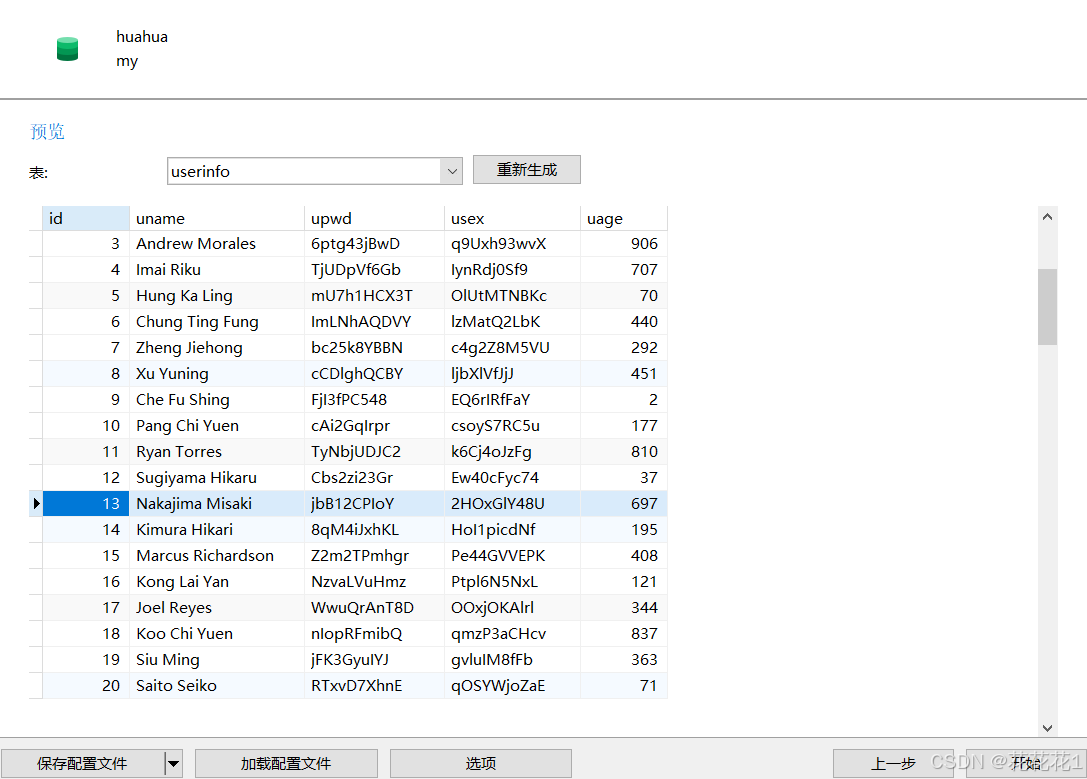1087x779 pixels.
Task: Select the Kimura Hikari cell
Action: (x=217, y=529)
